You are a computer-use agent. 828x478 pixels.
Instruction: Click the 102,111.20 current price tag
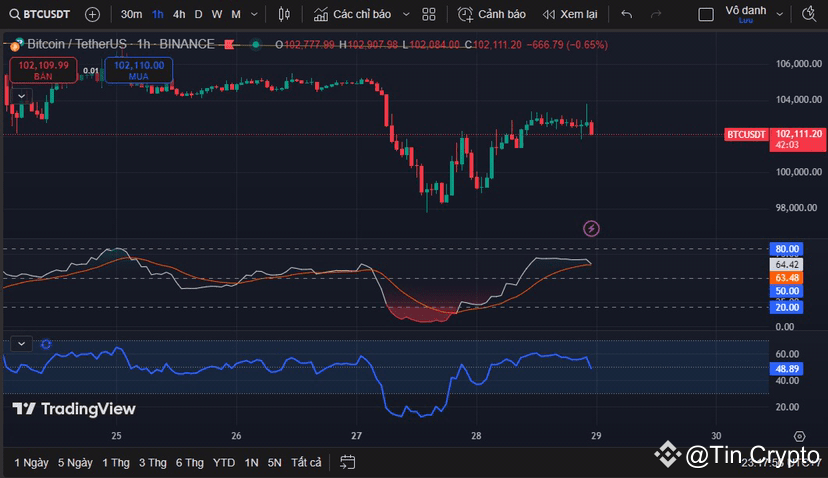coord(798,139)
